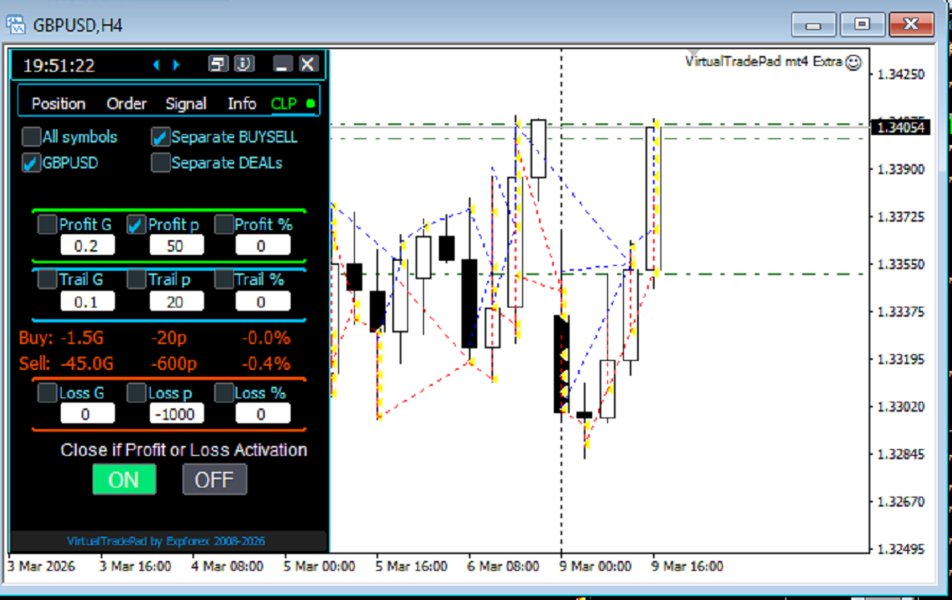Open the Info tab
Image resolution: width=952 pixels, height=600 pixels.
(242, 103)
